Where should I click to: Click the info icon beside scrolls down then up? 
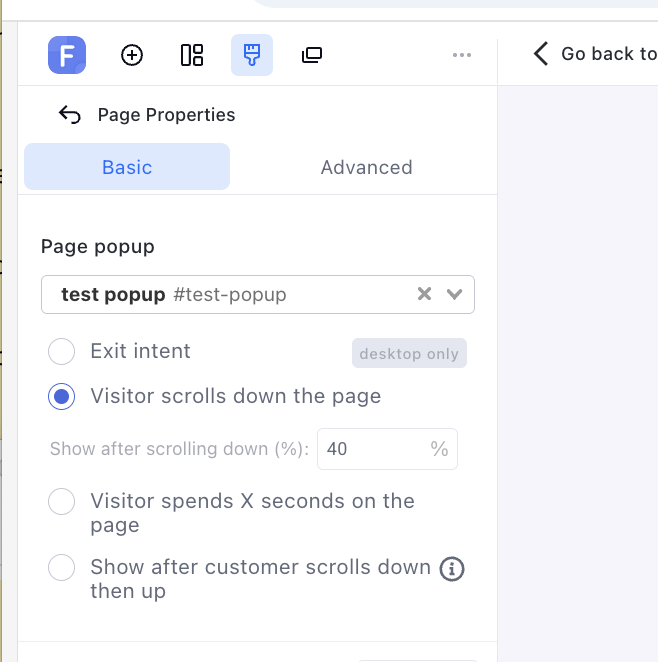point(452,569)
